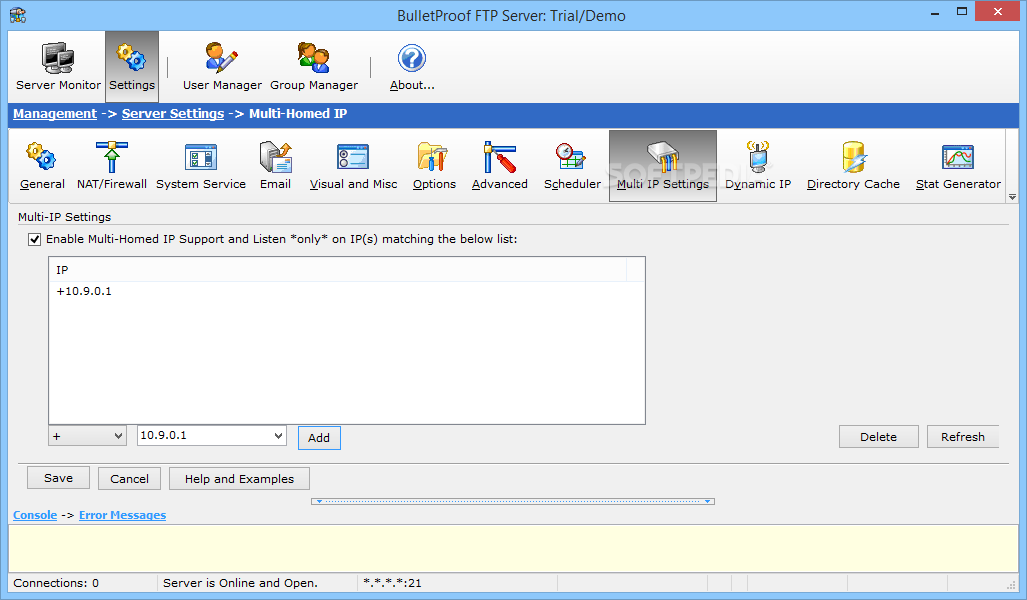Open Help and Examples
The width and height of the screenshot is (1027, 600).
tap(239, 479)
